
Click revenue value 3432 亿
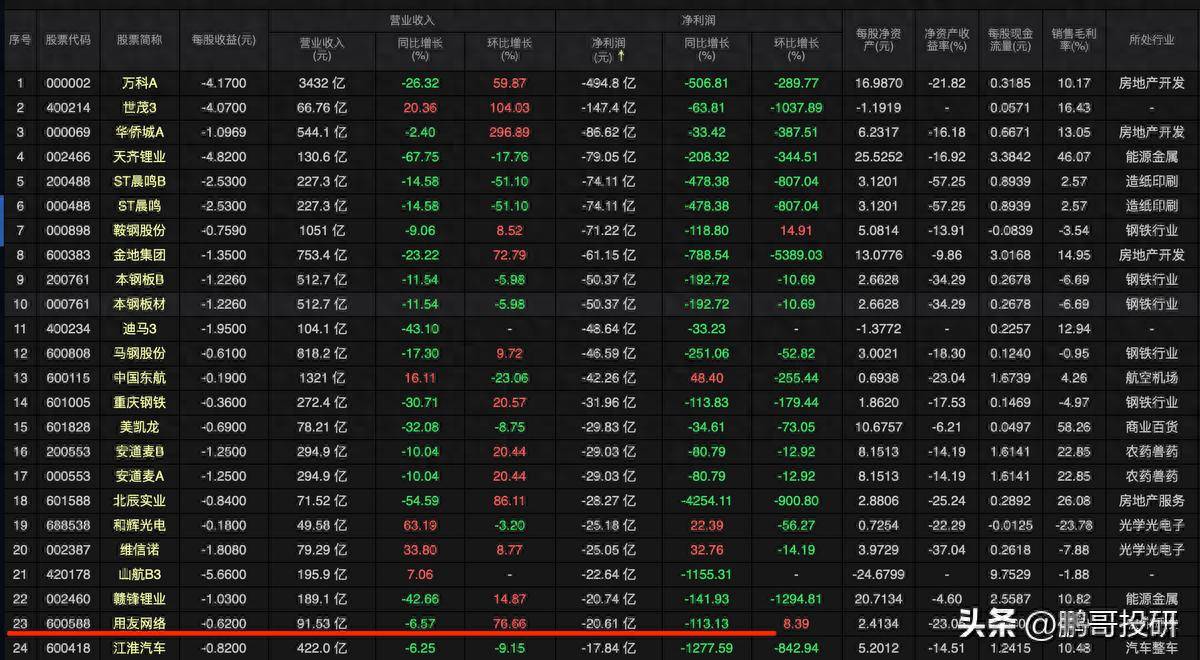click(x=322, y=83)
